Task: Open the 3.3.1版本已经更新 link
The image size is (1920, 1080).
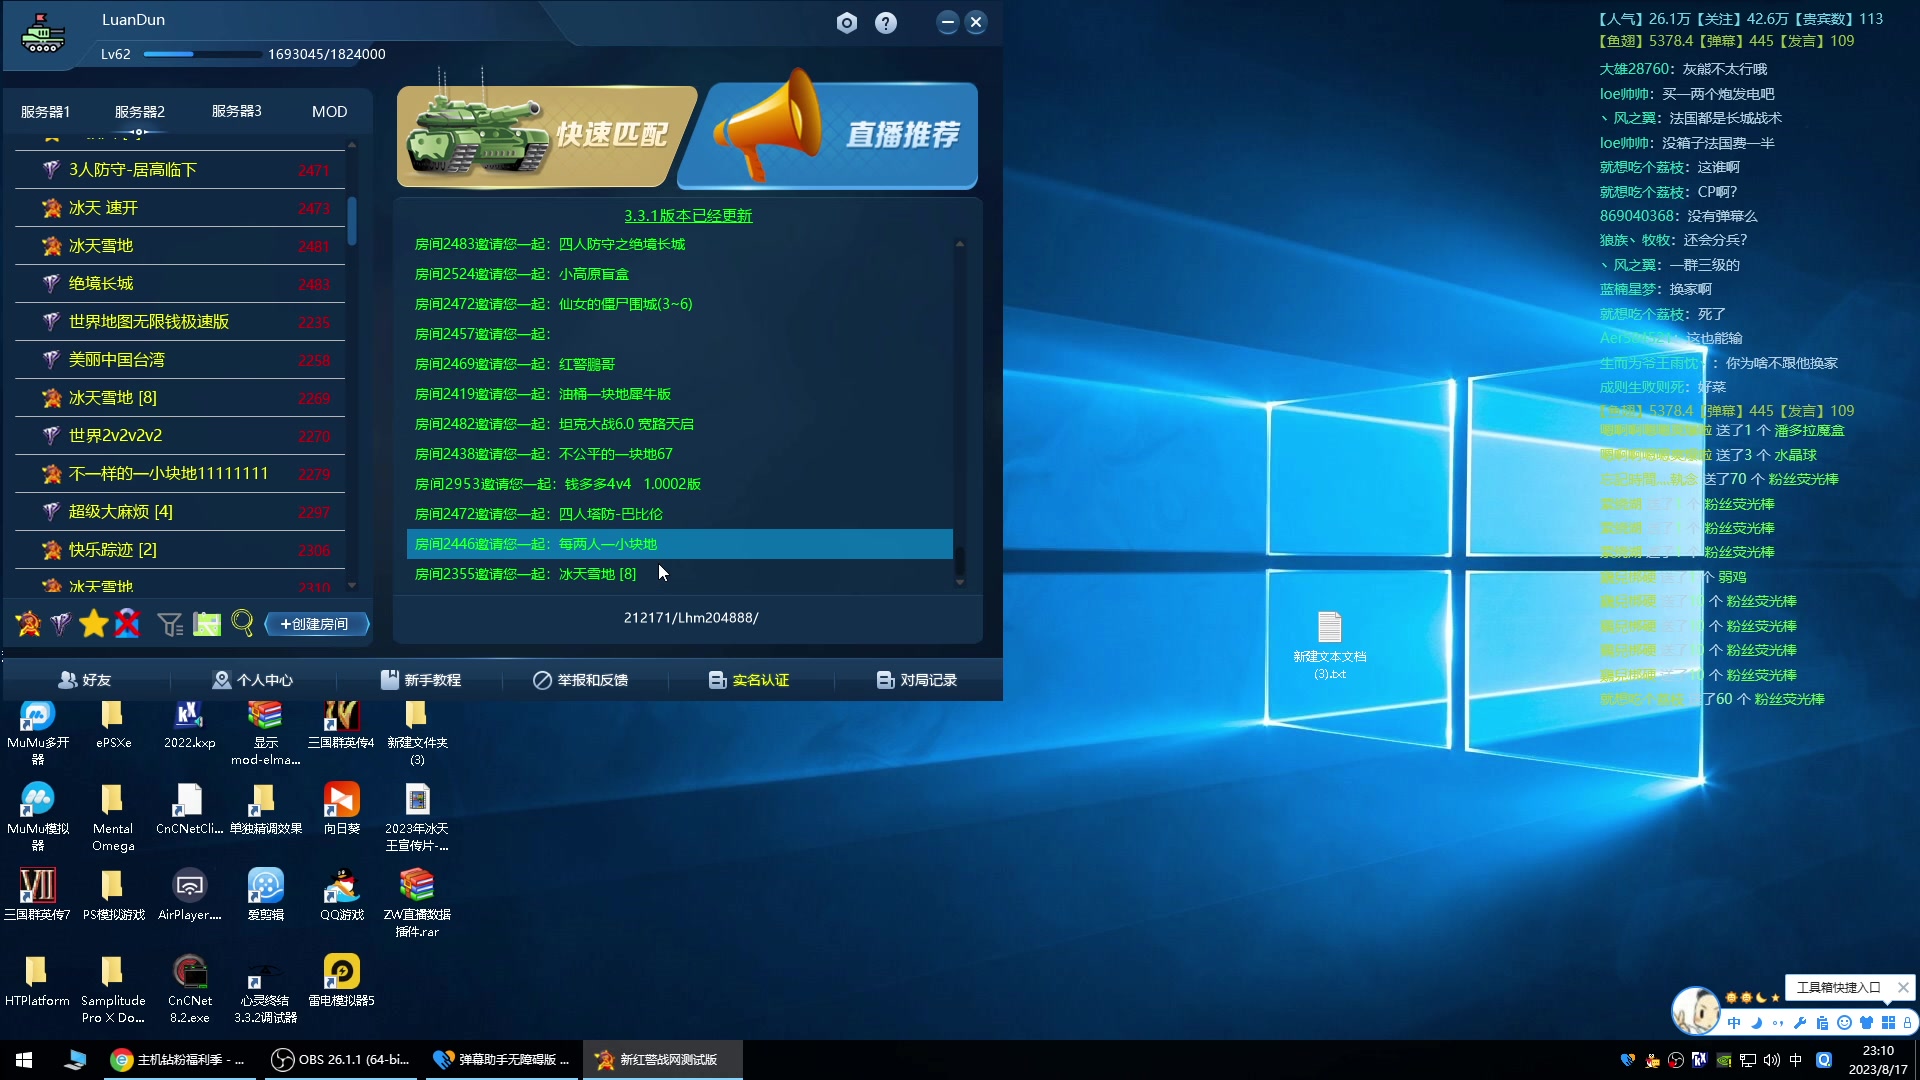Action: click(x=688, y=216)
